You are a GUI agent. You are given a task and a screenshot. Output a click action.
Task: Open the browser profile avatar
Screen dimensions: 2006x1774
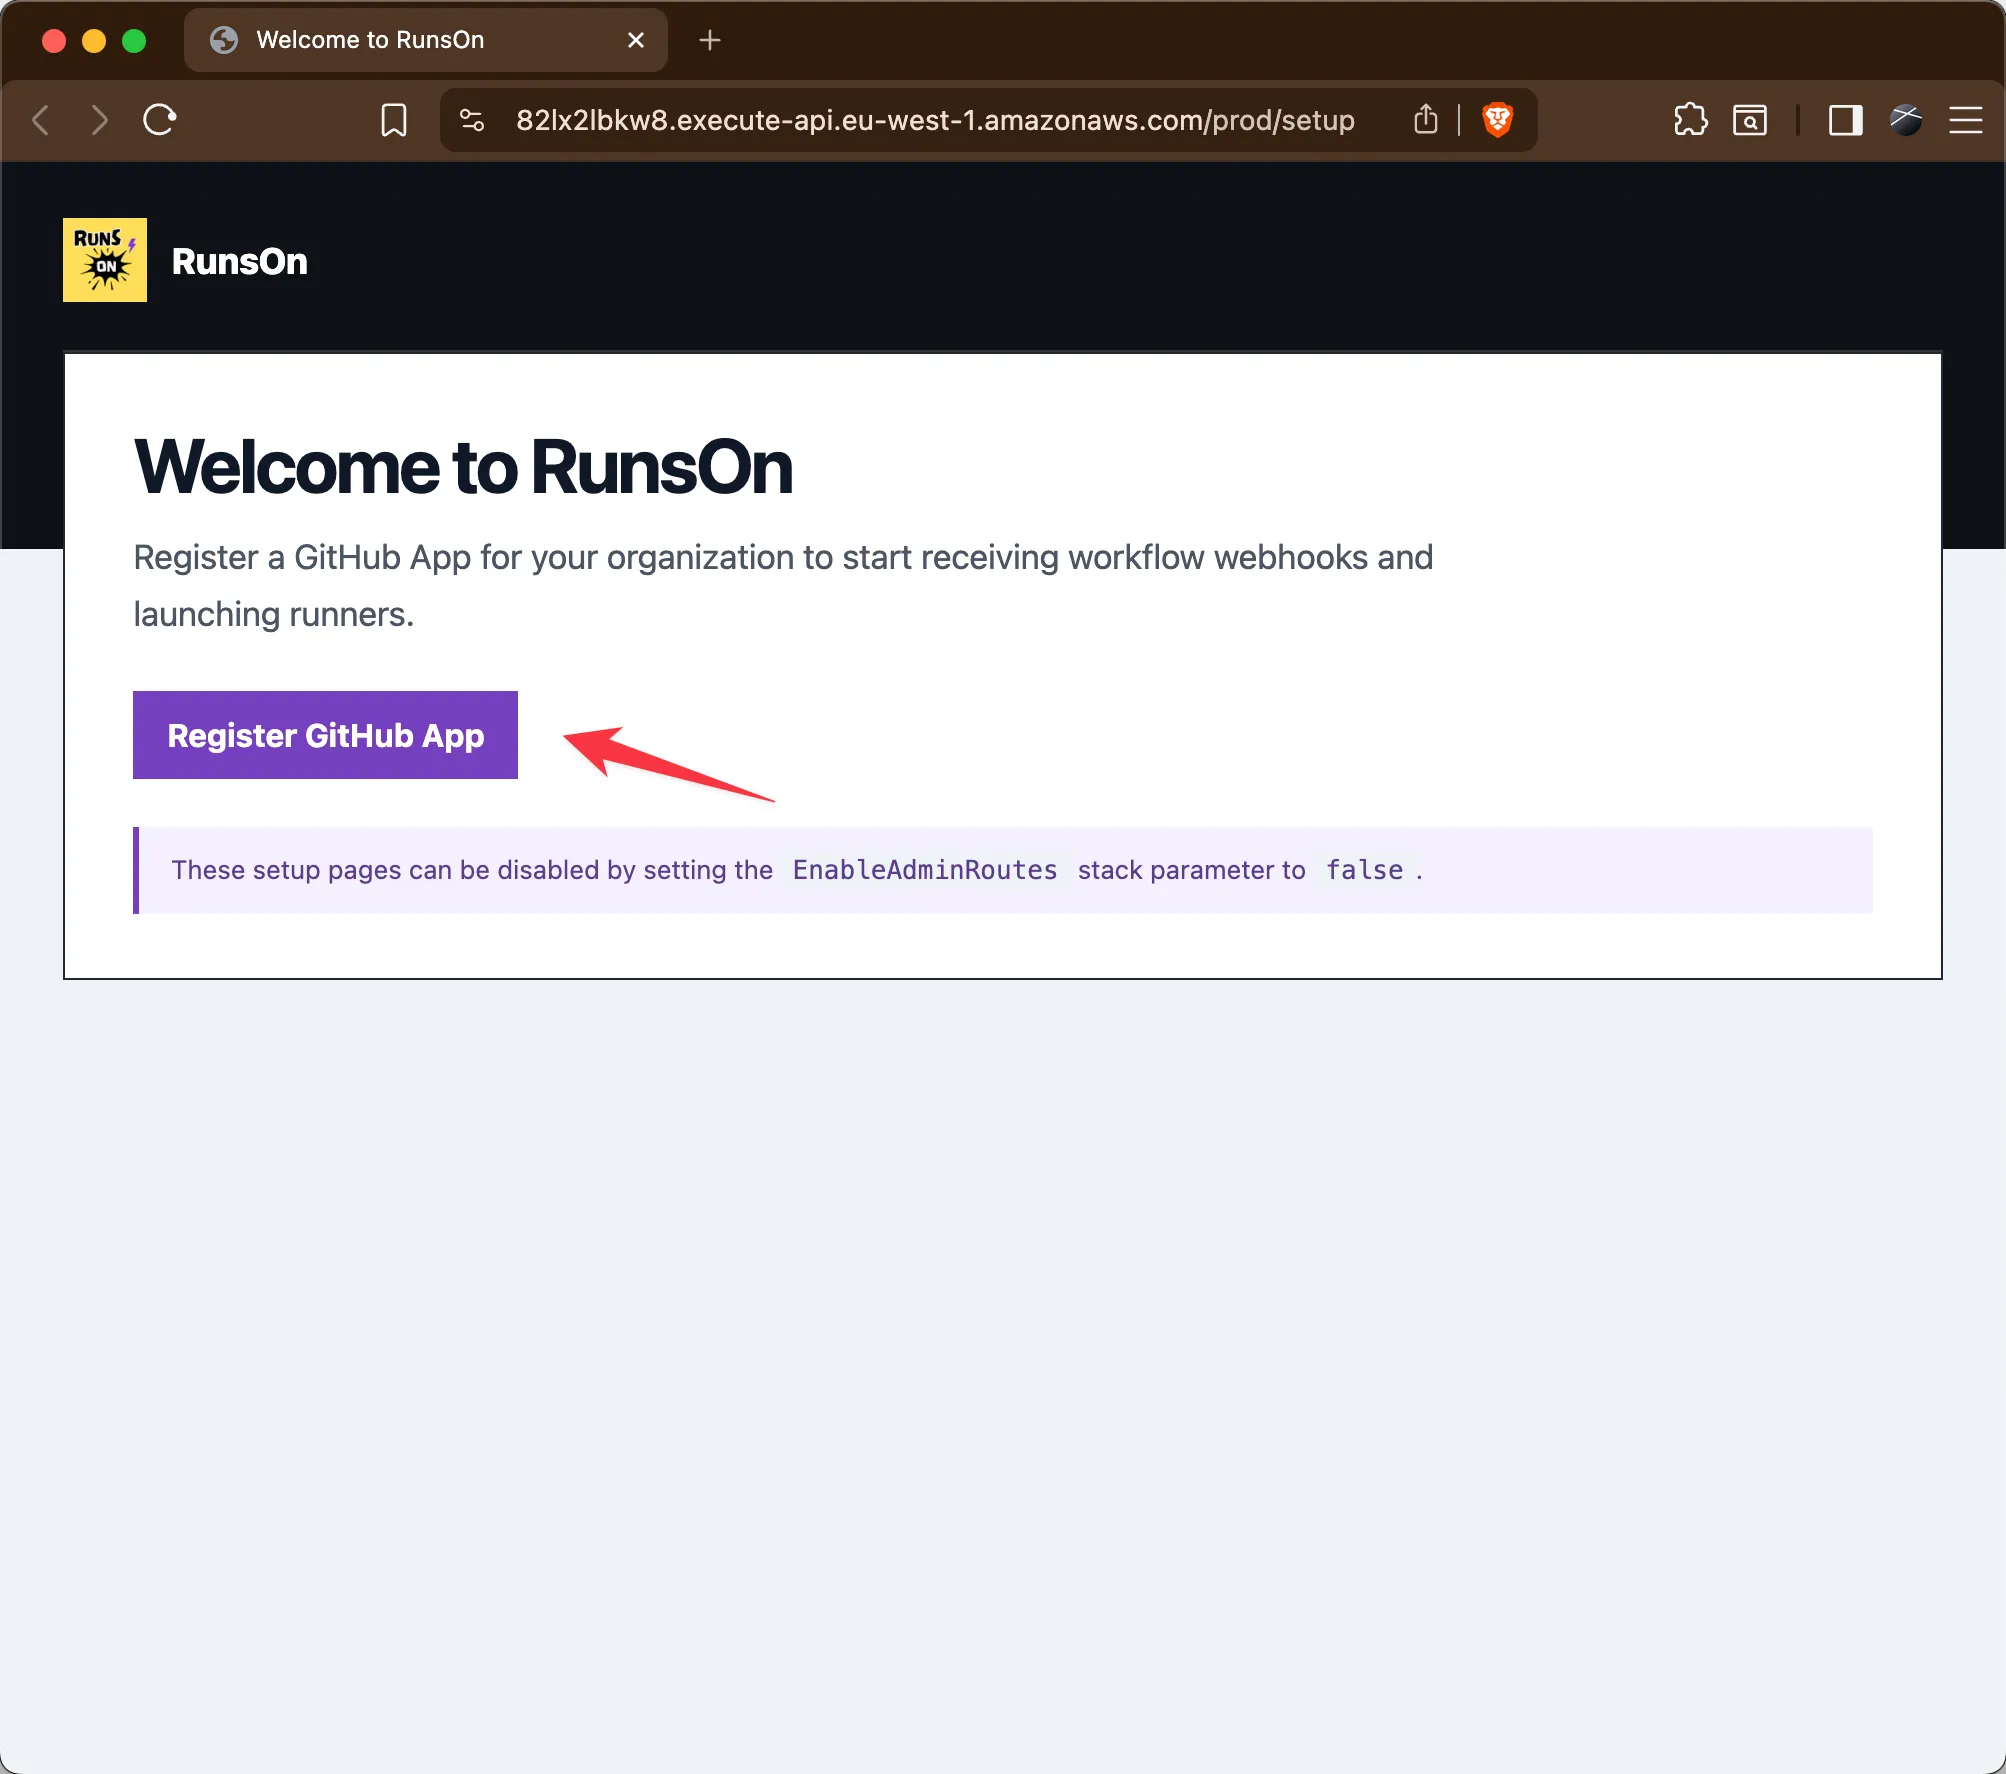click(x=1906, y=120)
